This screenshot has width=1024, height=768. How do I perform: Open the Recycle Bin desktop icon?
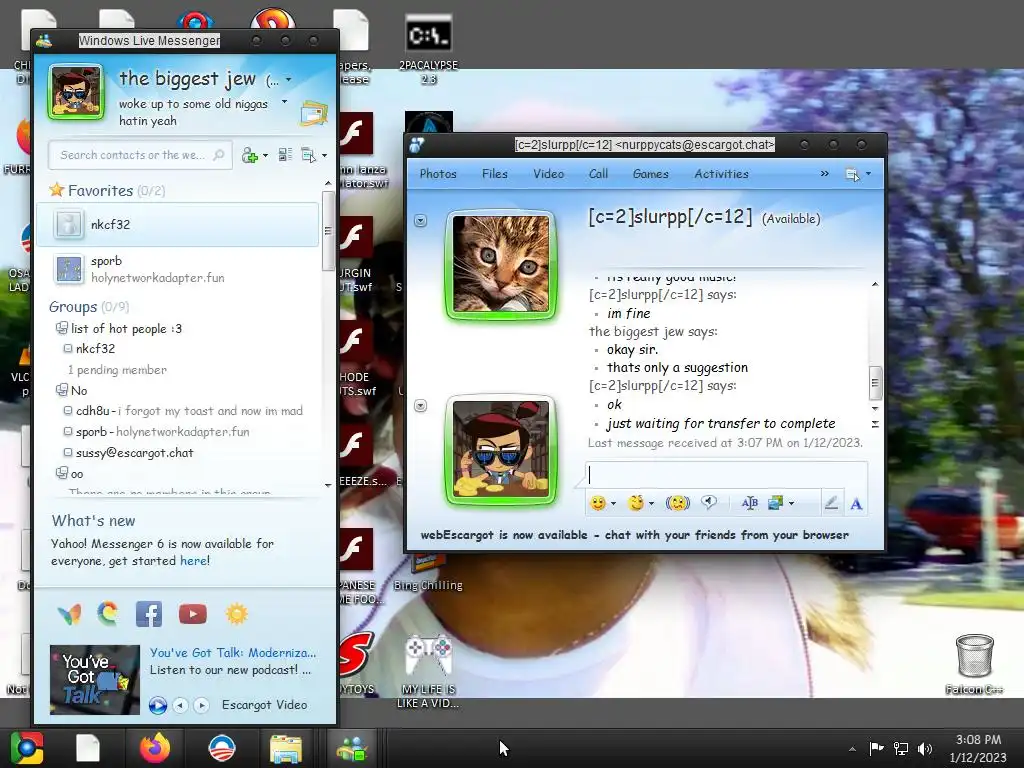[x=974, y=664]
